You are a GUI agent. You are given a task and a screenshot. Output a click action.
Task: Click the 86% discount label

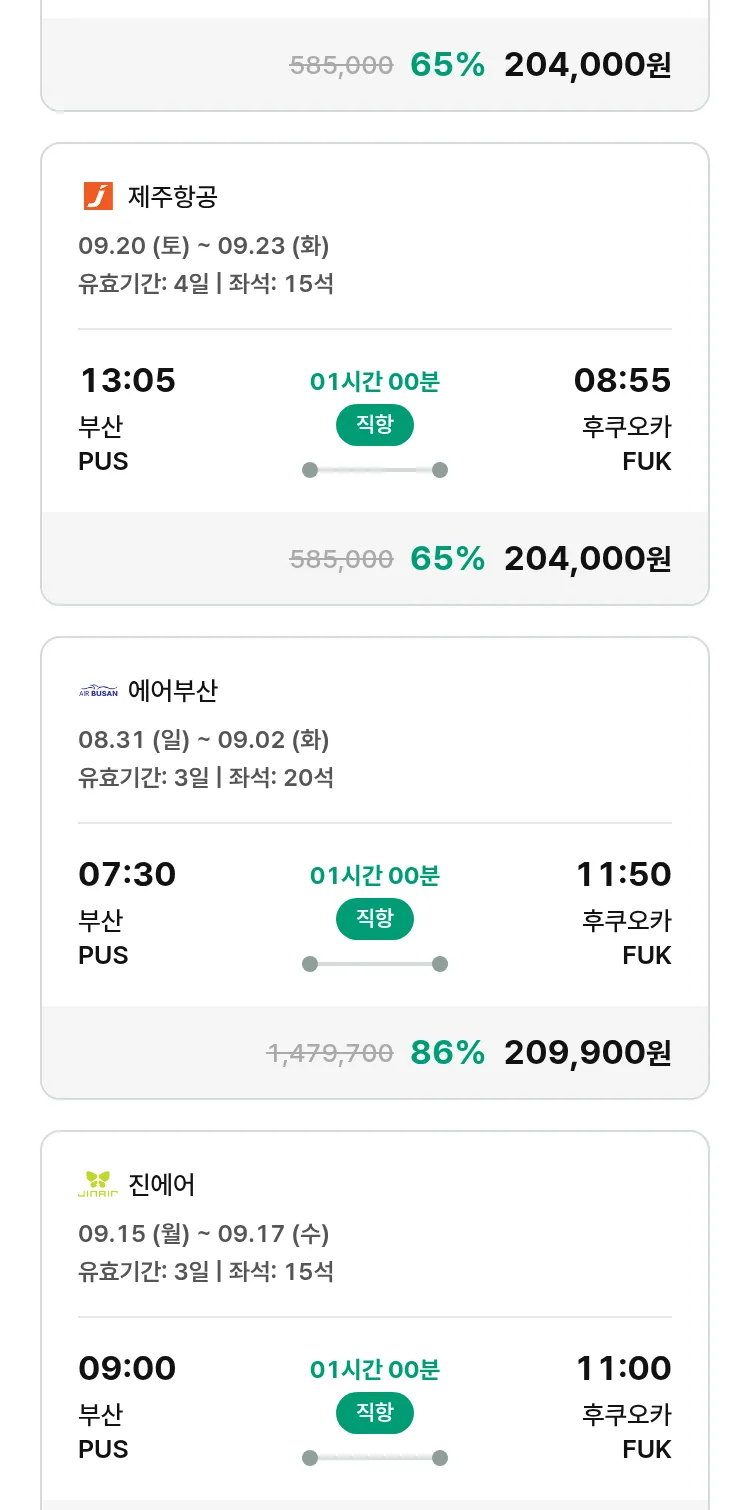pyautogui.click(x=447, y=1052)
